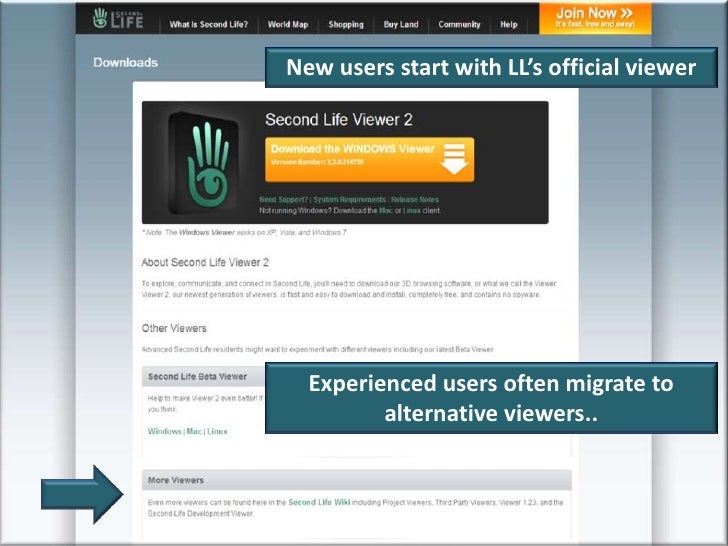Click the Join Now button
The width and height of the screenshot is (728, 546).
pos(595,18)
